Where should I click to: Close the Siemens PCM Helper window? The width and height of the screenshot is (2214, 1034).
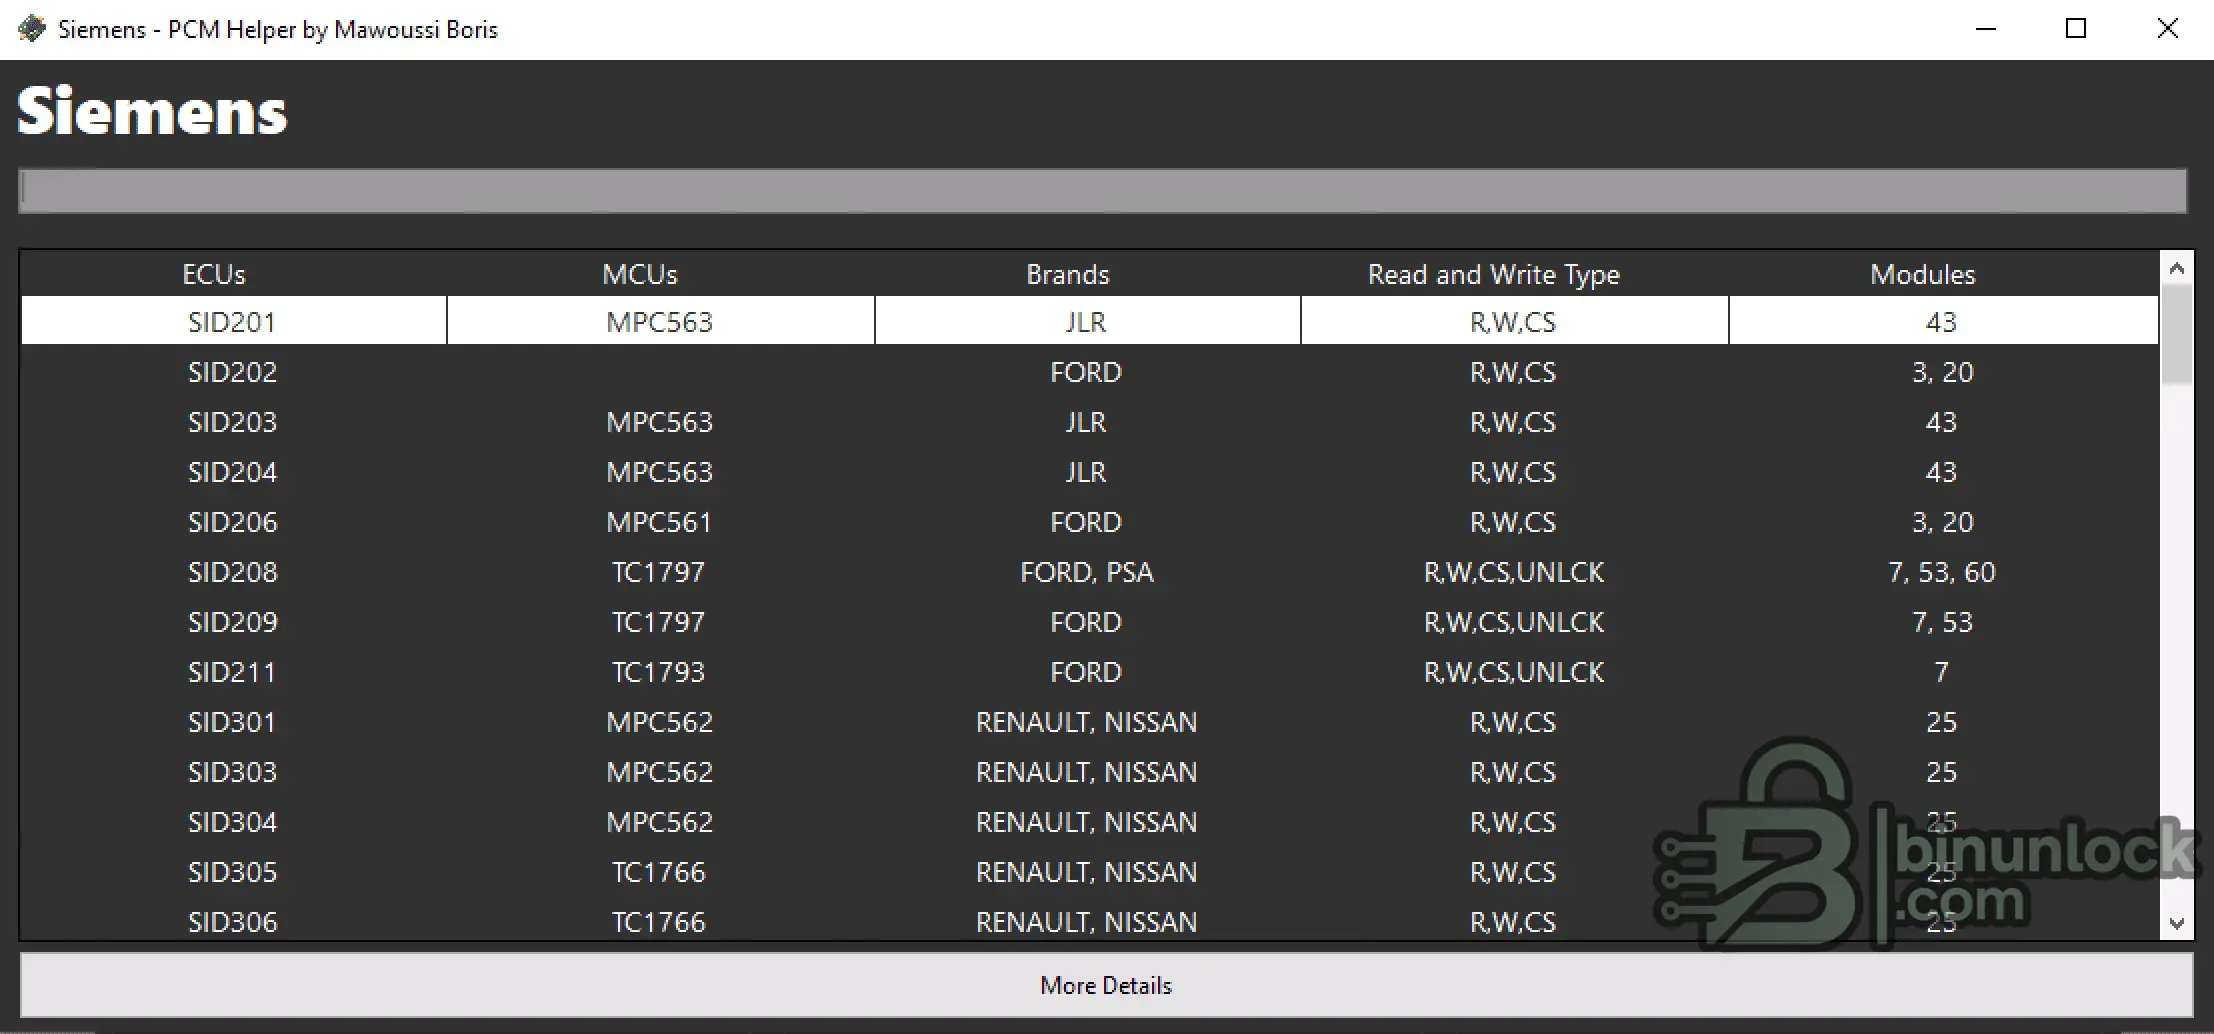pos(2167,29)
